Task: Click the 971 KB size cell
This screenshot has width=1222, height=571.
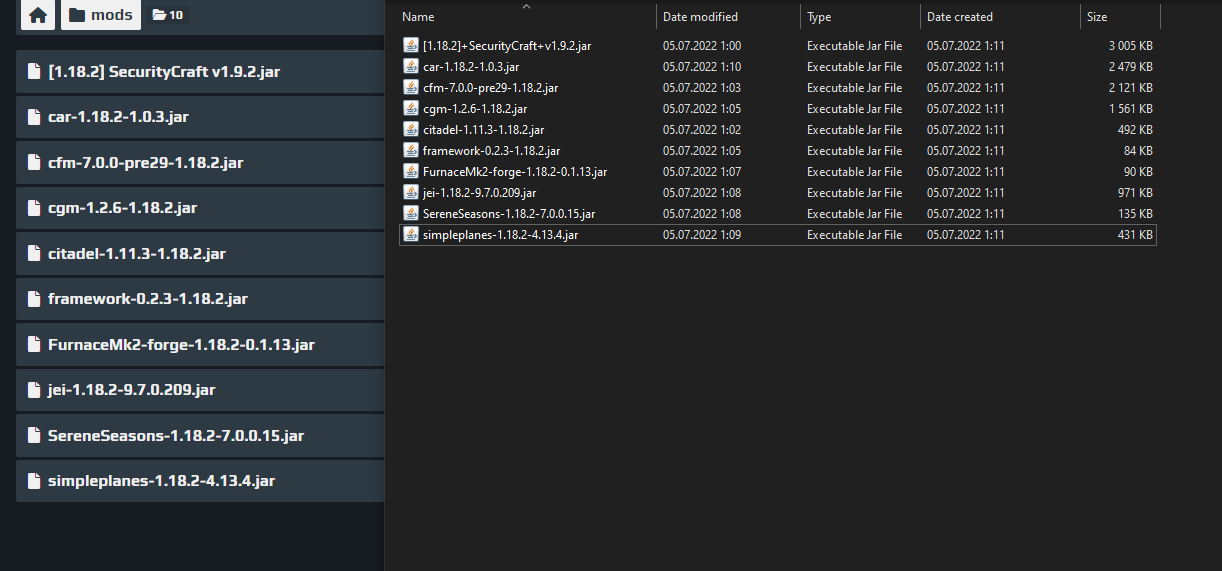Action: (1135, 193)
